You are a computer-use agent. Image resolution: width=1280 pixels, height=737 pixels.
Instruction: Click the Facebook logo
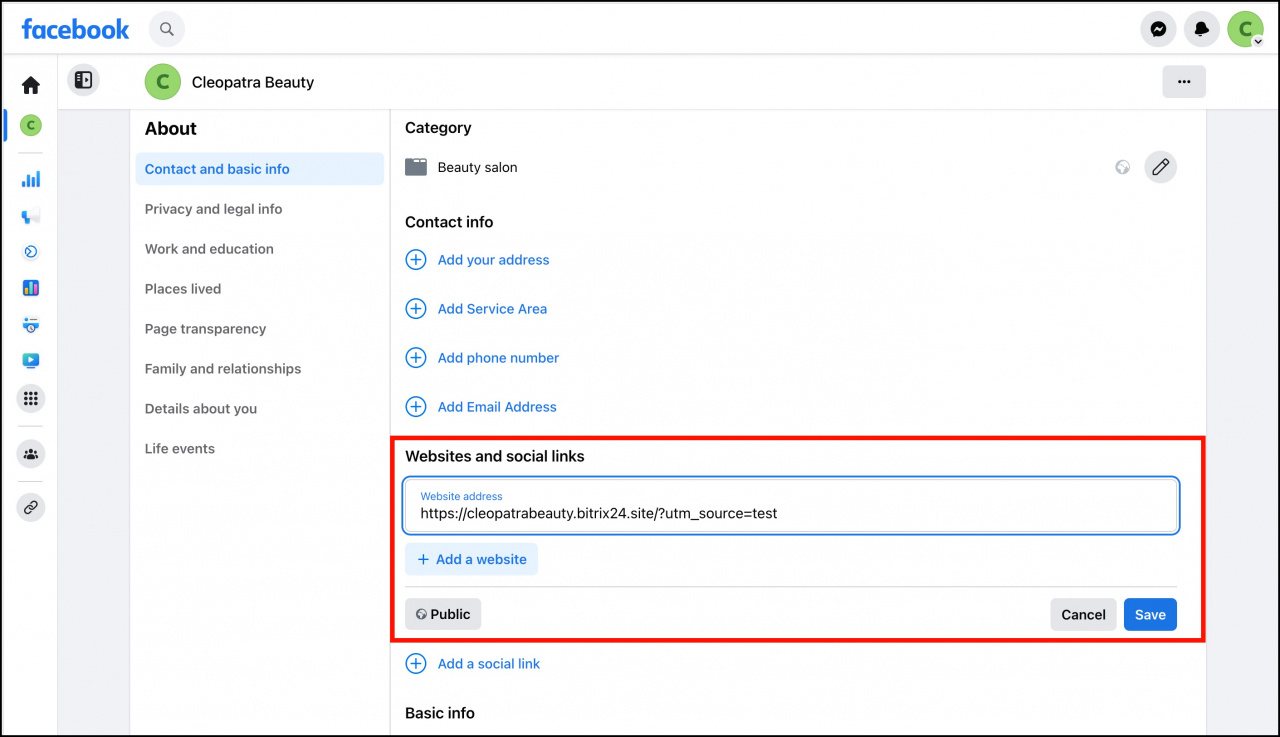[75, 29]
